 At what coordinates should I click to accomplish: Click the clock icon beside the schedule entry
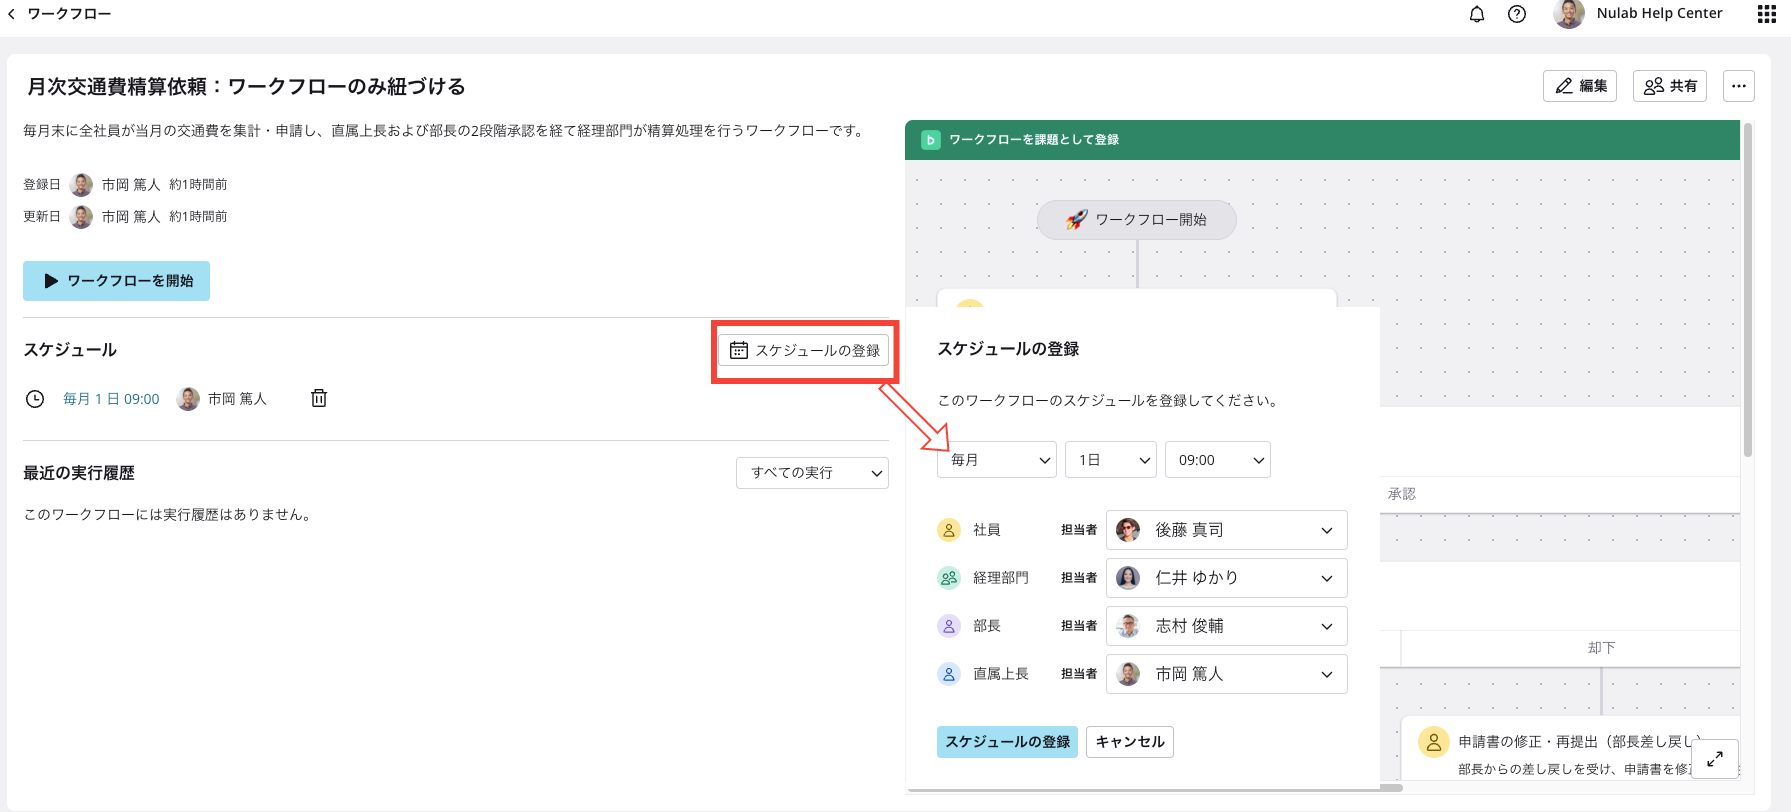35,399
